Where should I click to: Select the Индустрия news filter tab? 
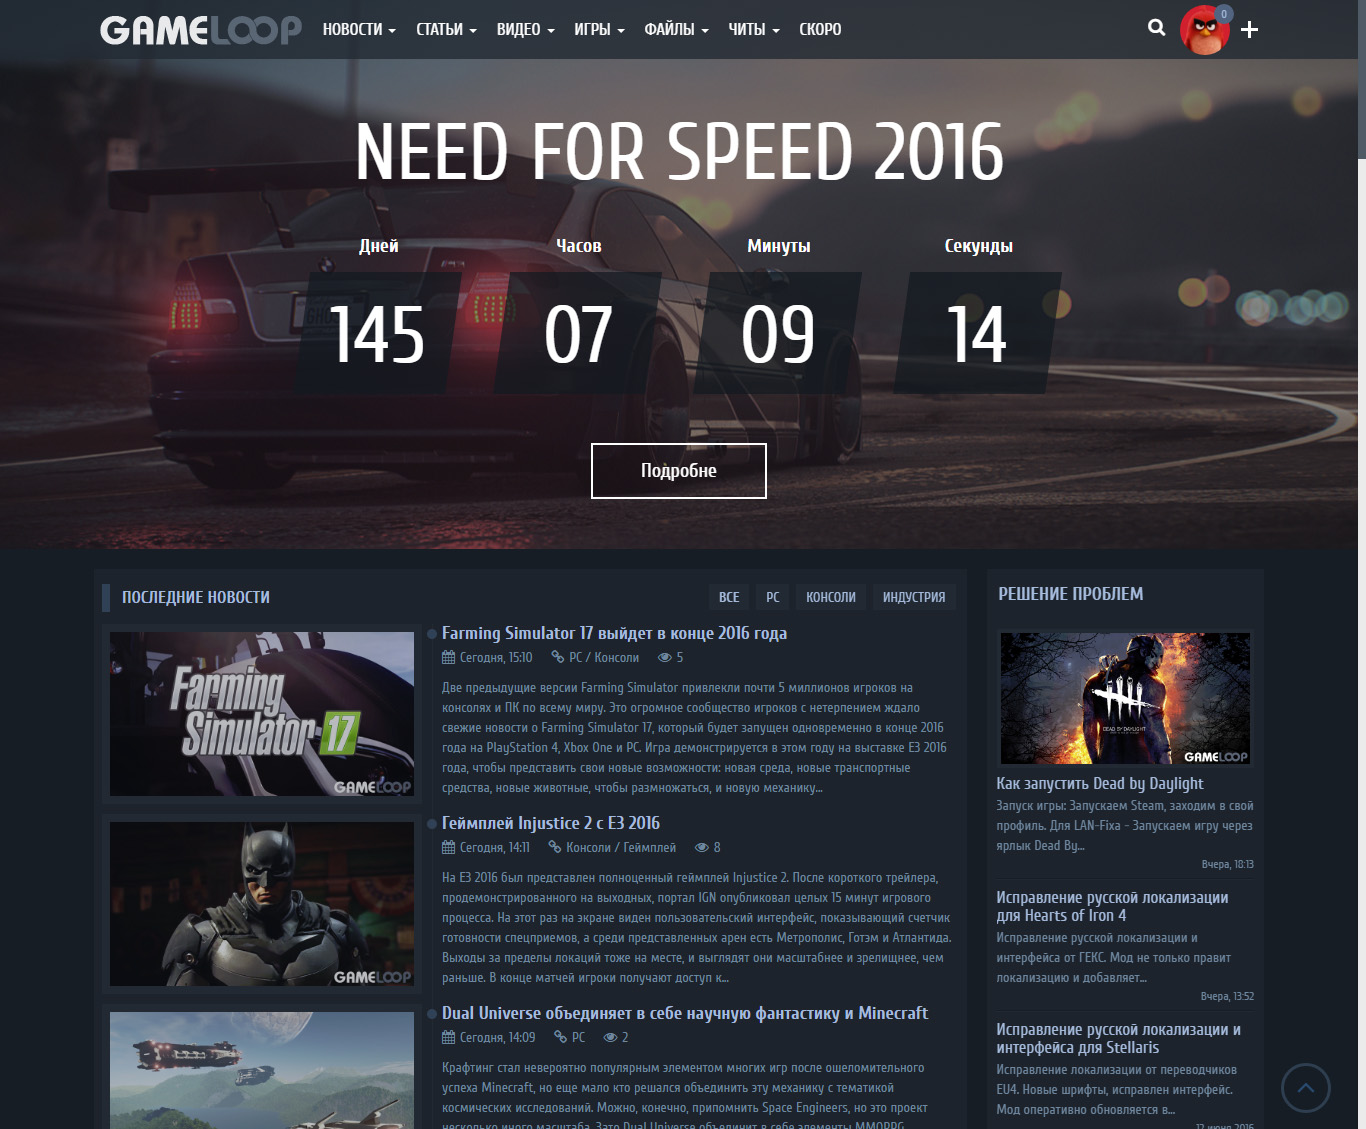pos(914,597)
